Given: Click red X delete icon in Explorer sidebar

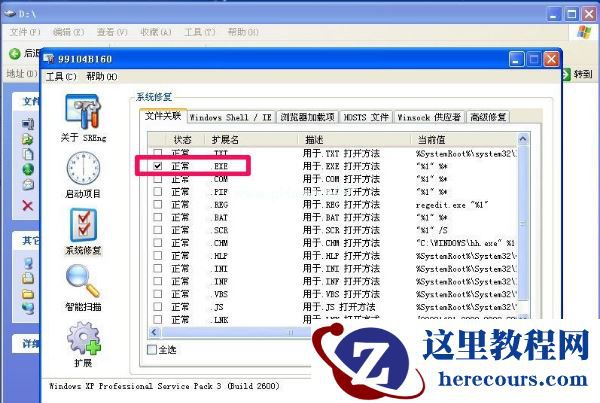Looking at the screenshot, I should click(x=28, y=206).
